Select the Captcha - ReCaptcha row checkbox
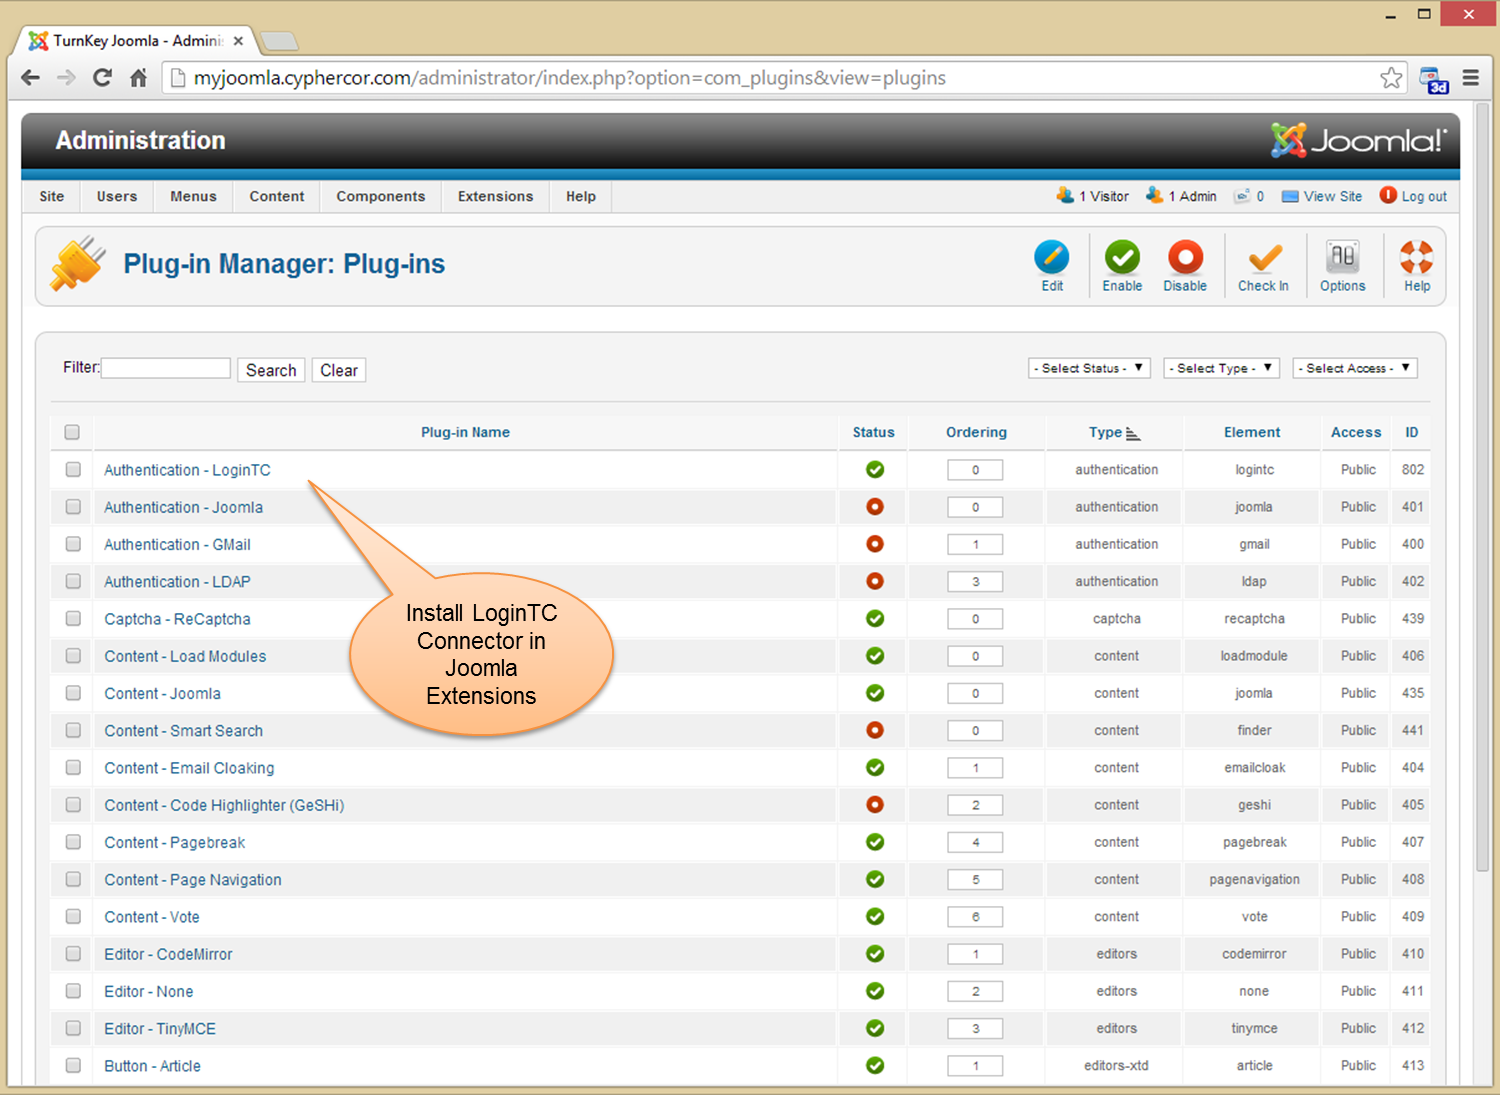 [73, 619]
